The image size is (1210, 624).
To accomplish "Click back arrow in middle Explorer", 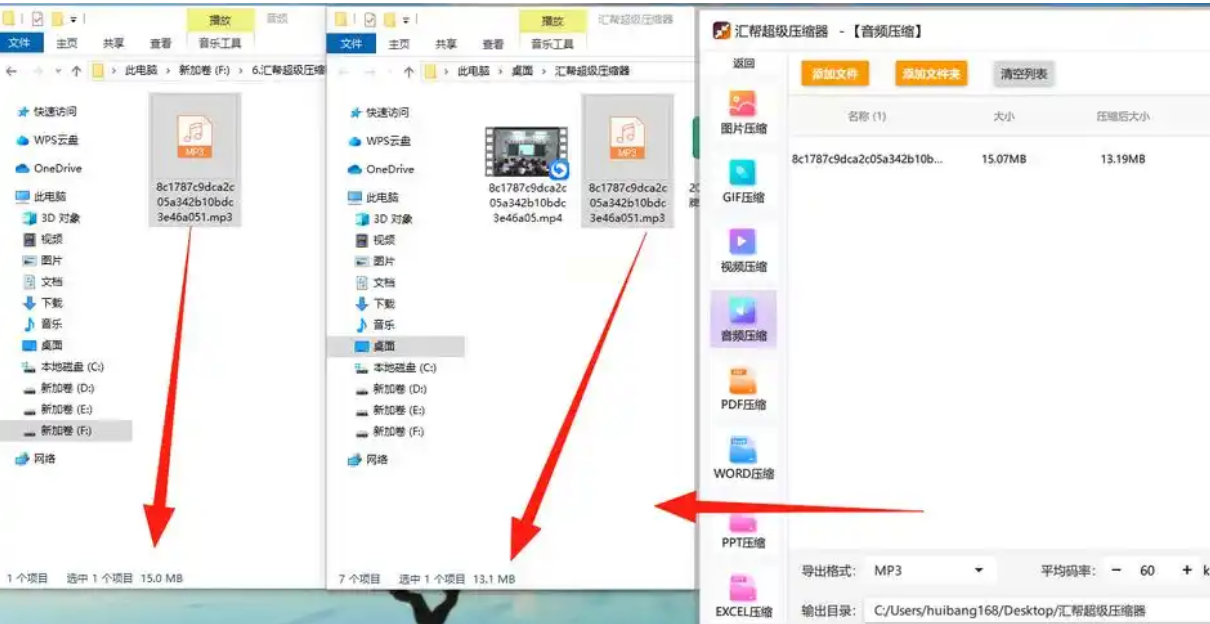I will click(345, 71).
